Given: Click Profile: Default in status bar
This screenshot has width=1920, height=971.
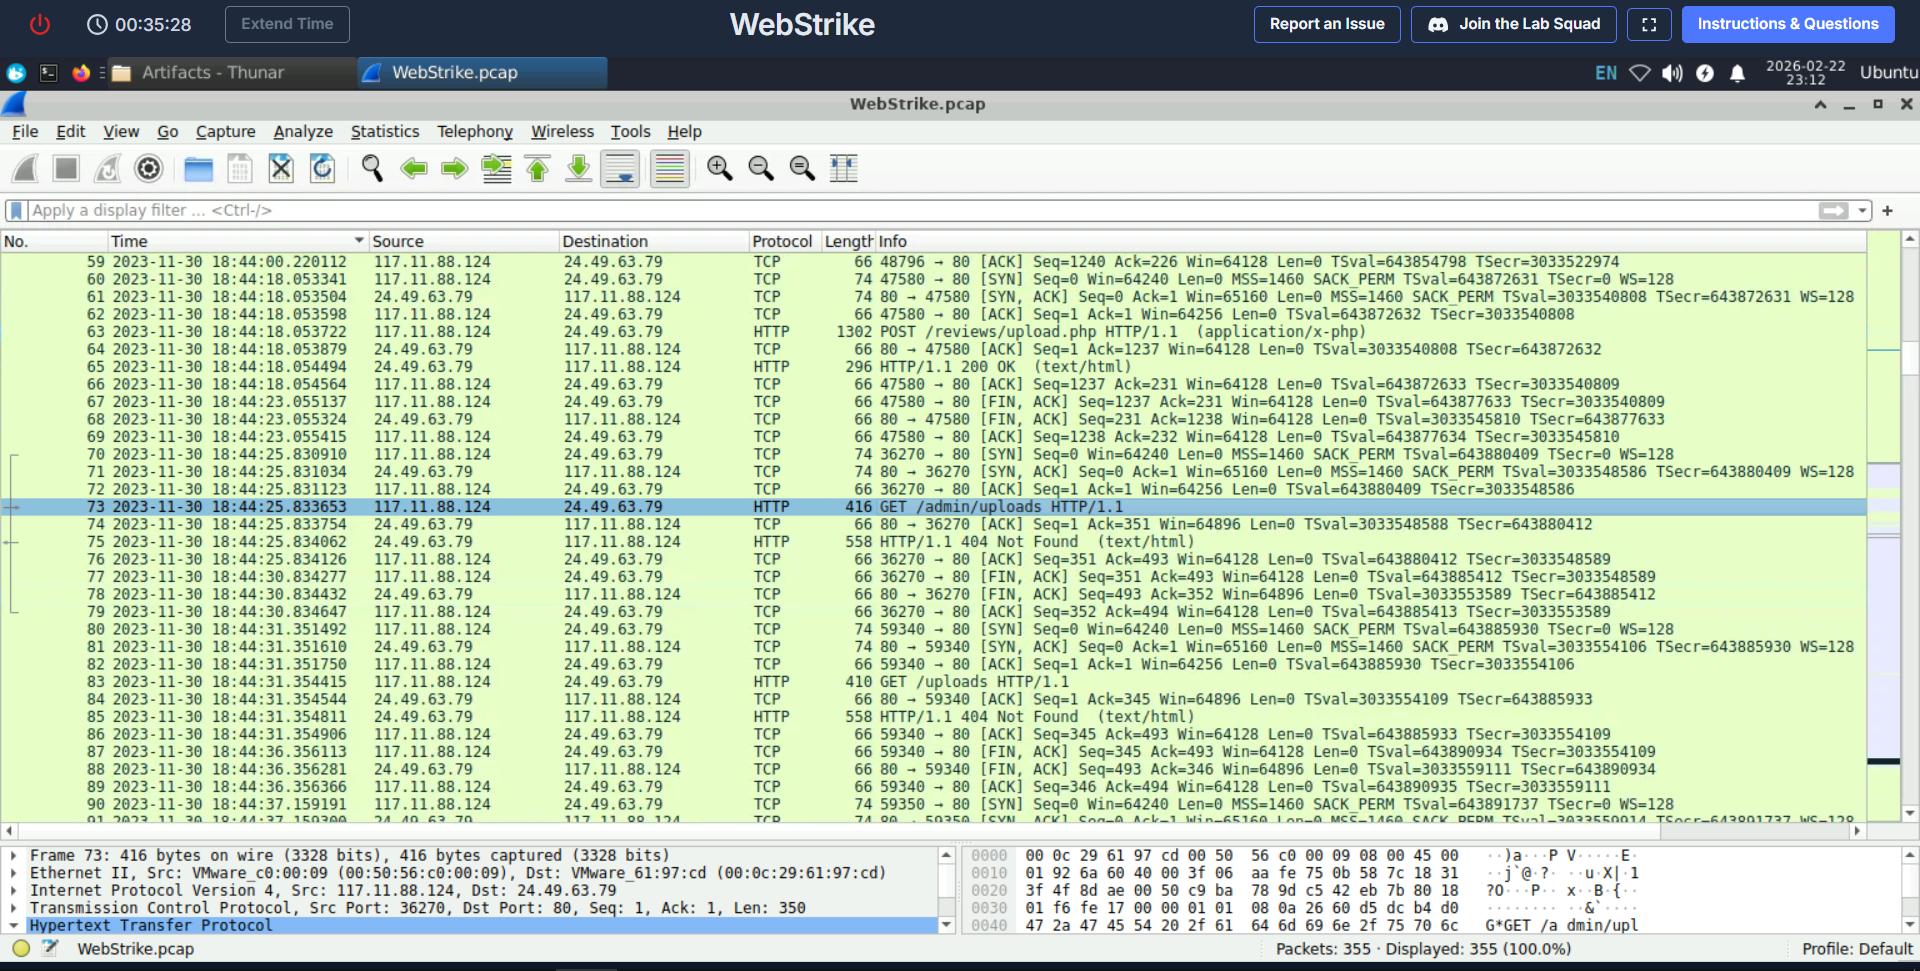Looking at the screenshot, I should [x=1857, y=949].
